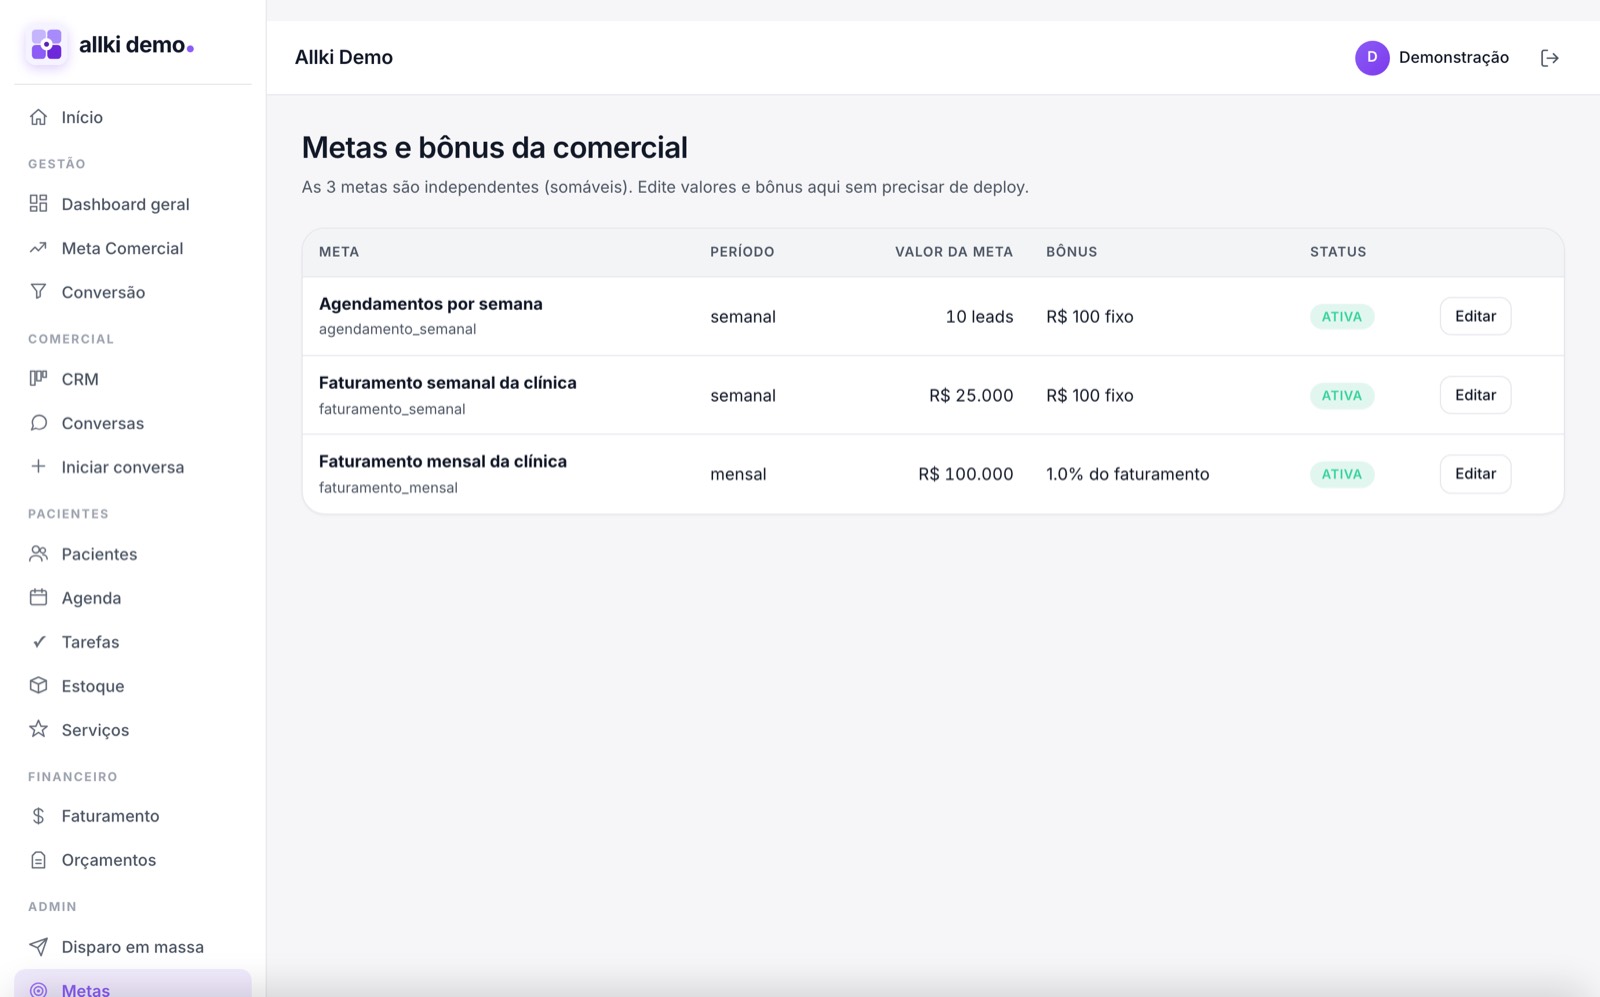Click the Conversão funnel icon
Screen dimensions: 1600x997
pos(38,292)
